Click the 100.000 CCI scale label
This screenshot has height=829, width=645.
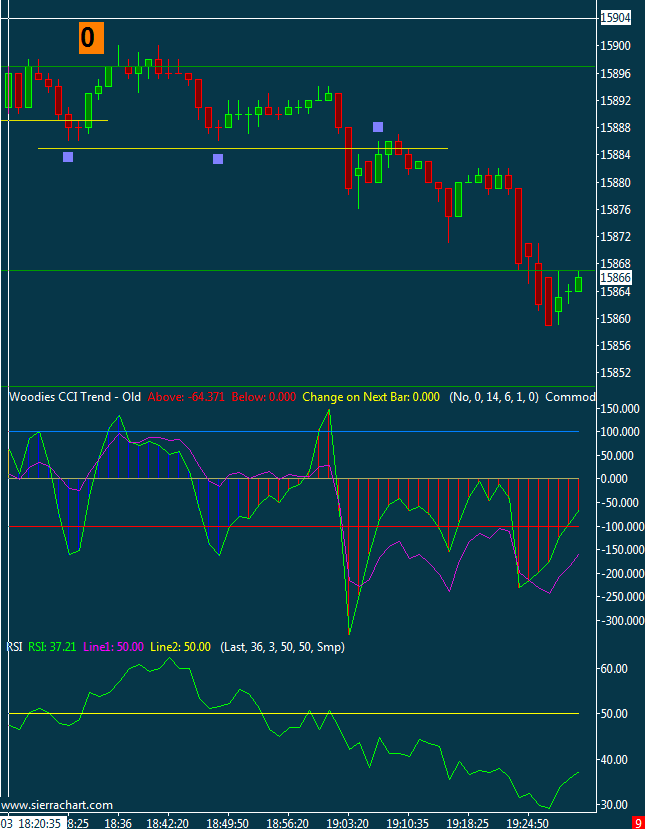621,432
